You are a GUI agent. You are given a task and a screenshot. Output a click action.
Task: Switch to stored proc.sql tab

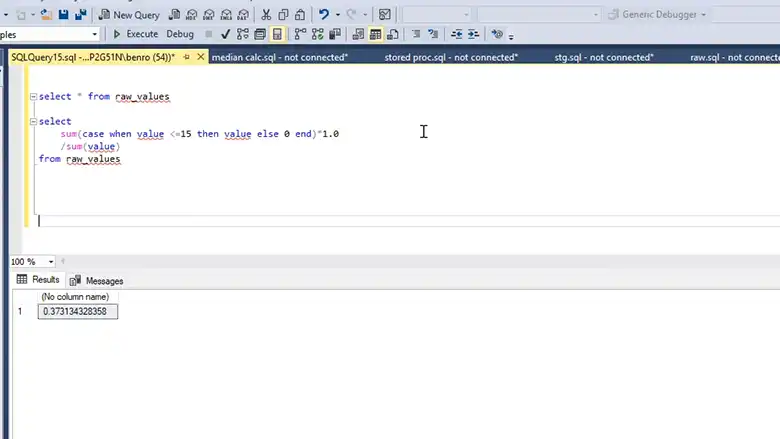(x=451, y=57)
